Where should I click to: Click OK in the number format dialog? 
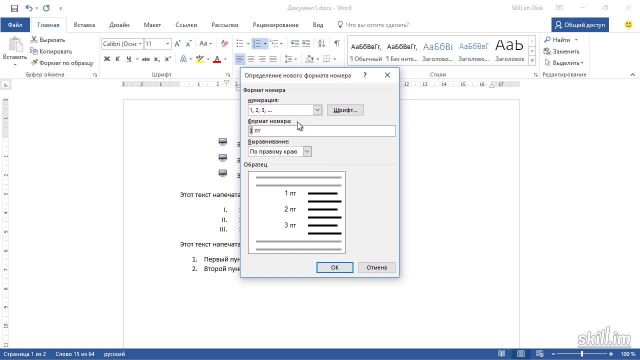click(335, 267)
